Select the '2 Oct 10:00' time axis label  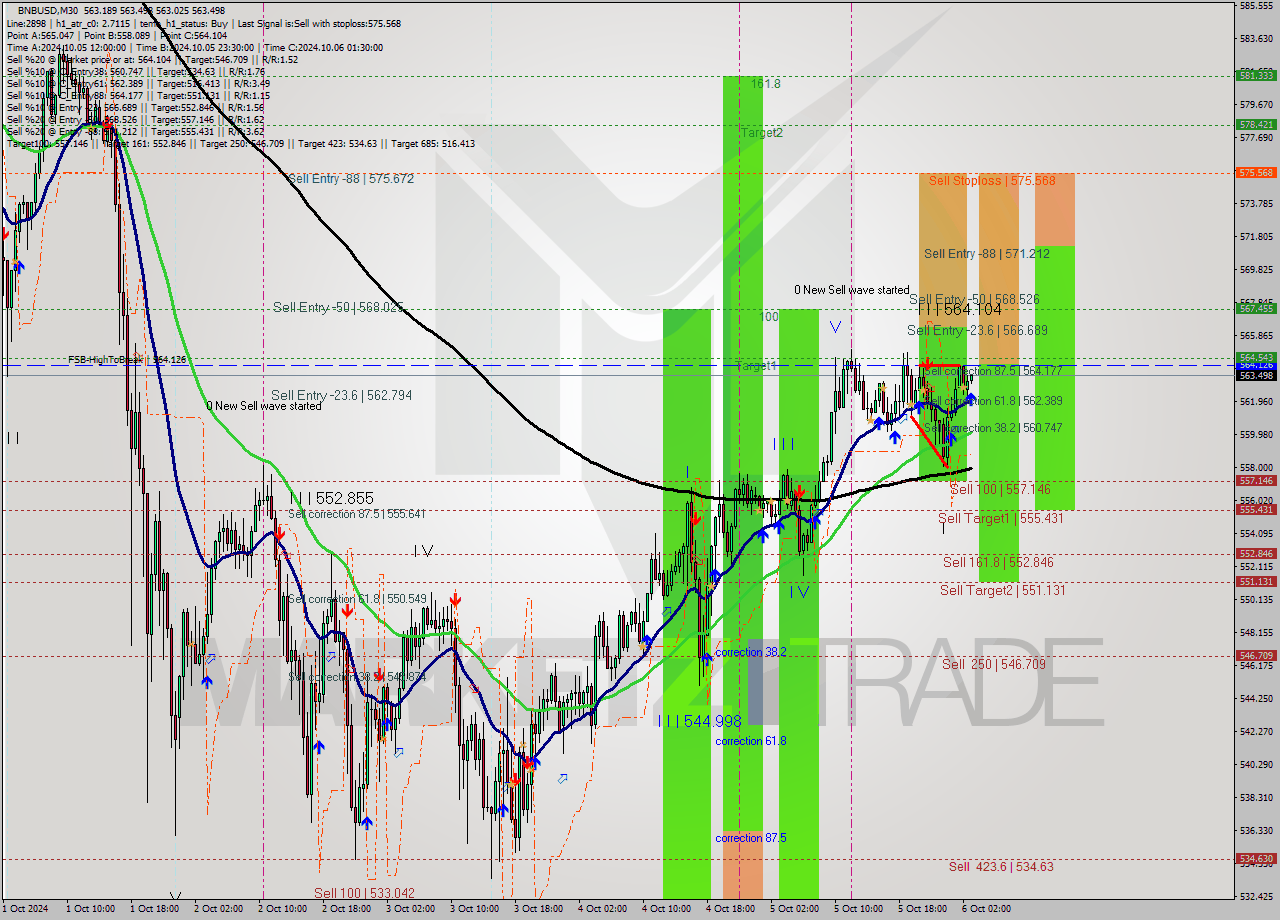point(283,909)
